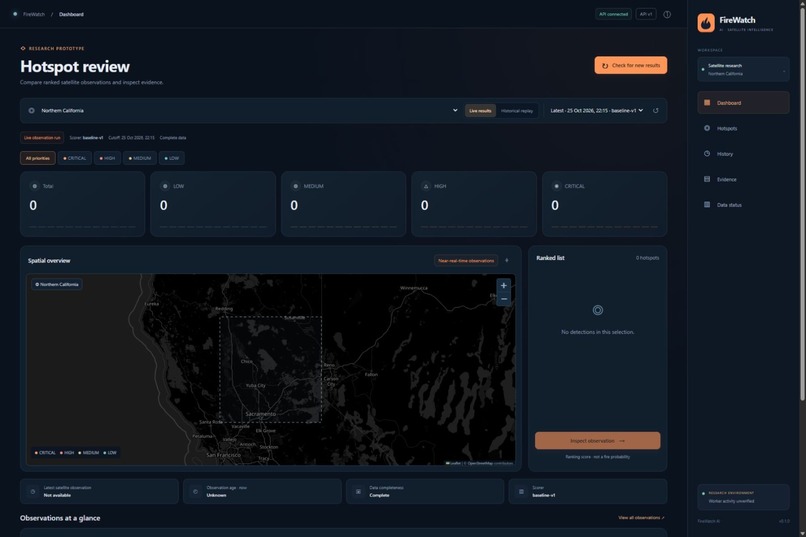Click Check for new results button

tap(631, 65)
